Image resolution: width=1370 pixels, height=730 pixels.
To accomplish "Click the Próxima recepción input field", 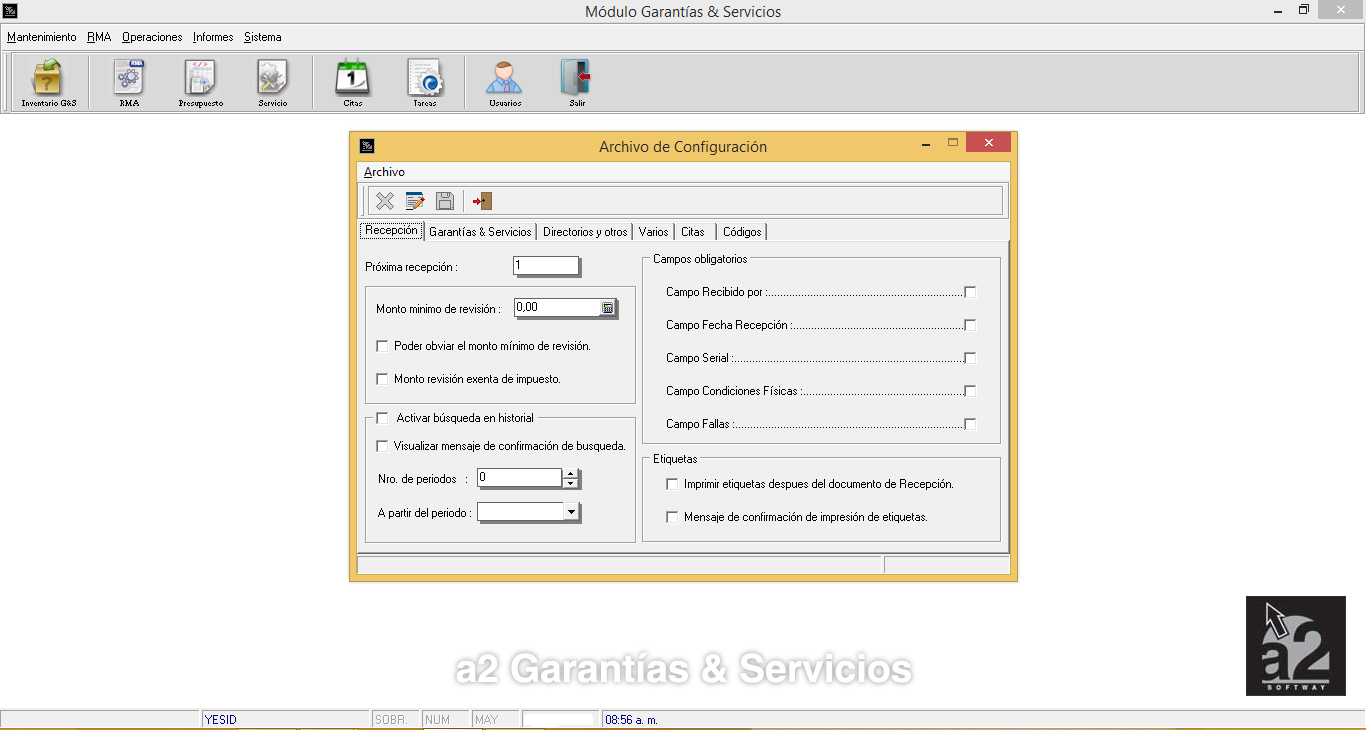I will tap(545, 266).
